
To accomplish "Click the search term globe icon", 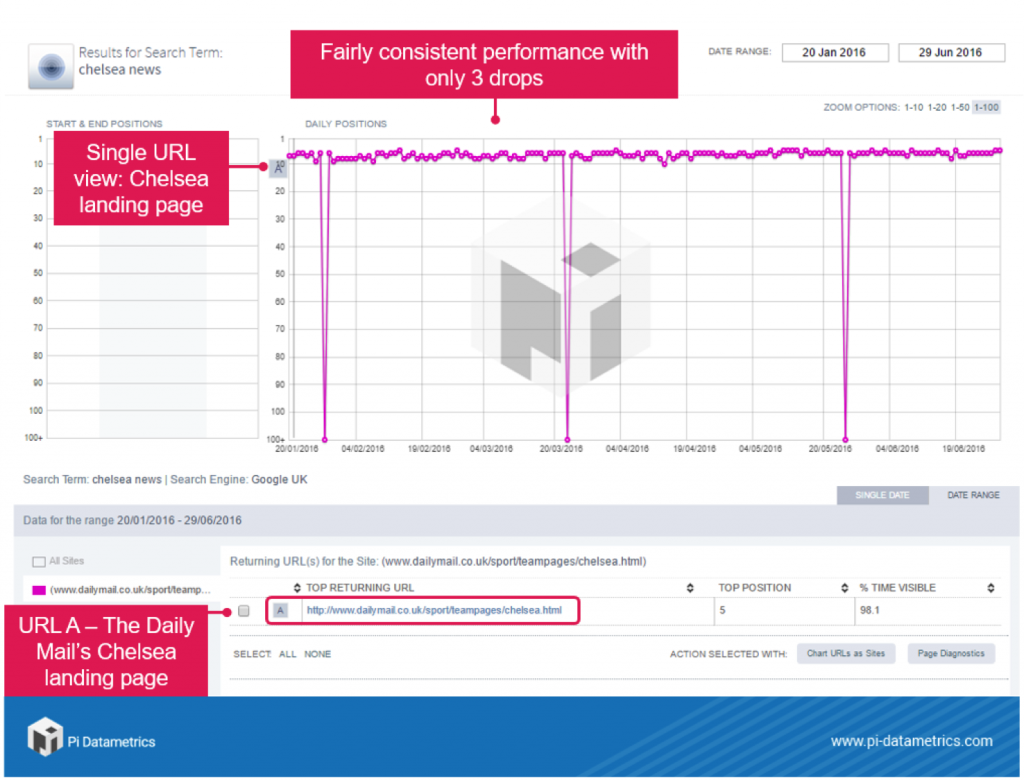I will [51, 68].
